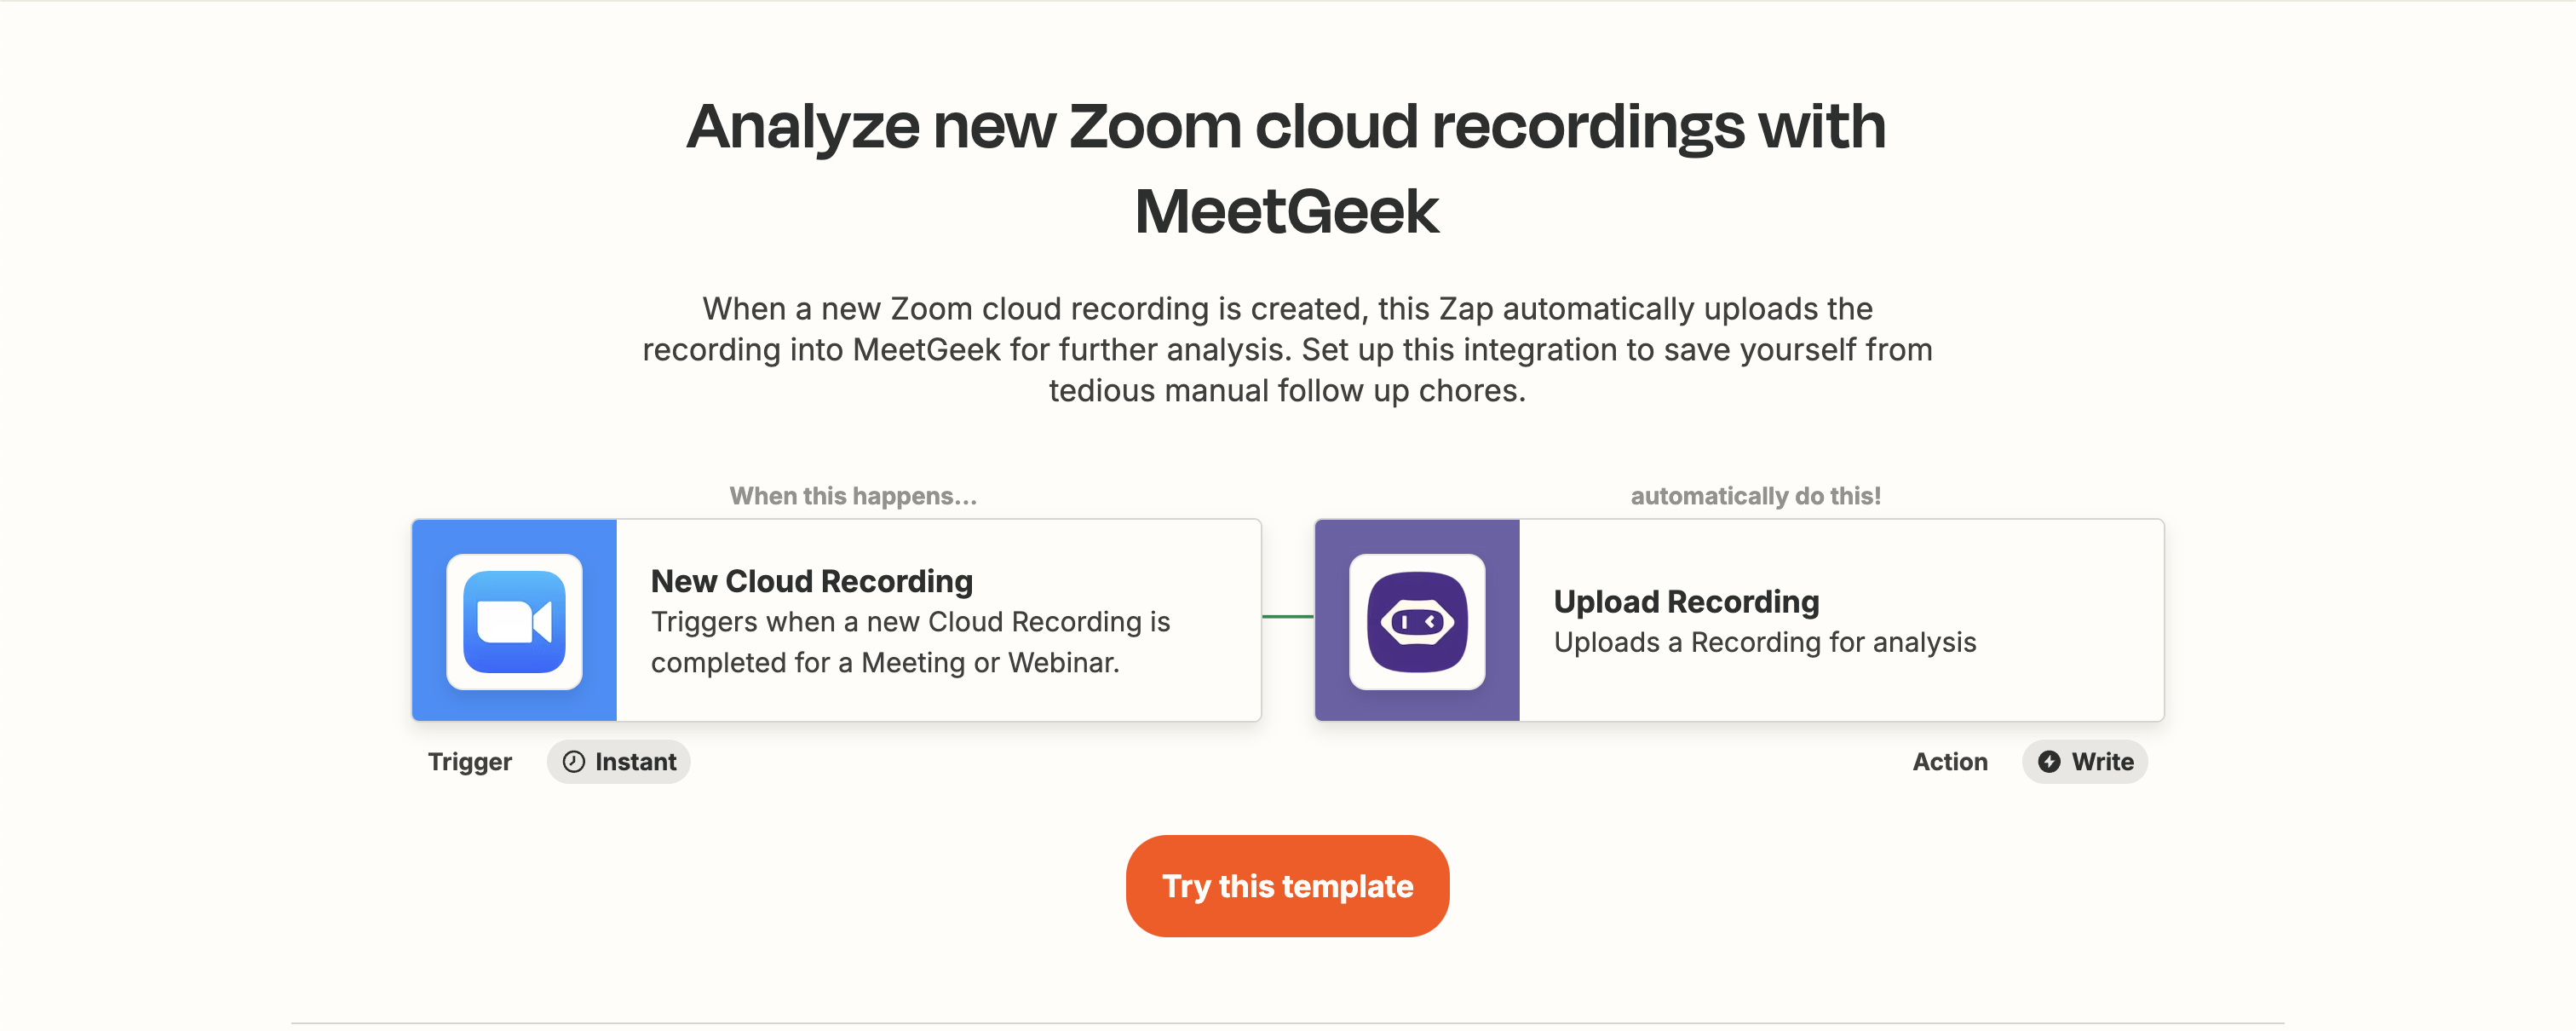2576x1031 pixels.
Task: Click "Uploads a Recording for analysis" text
Action: coord(1764,642)
